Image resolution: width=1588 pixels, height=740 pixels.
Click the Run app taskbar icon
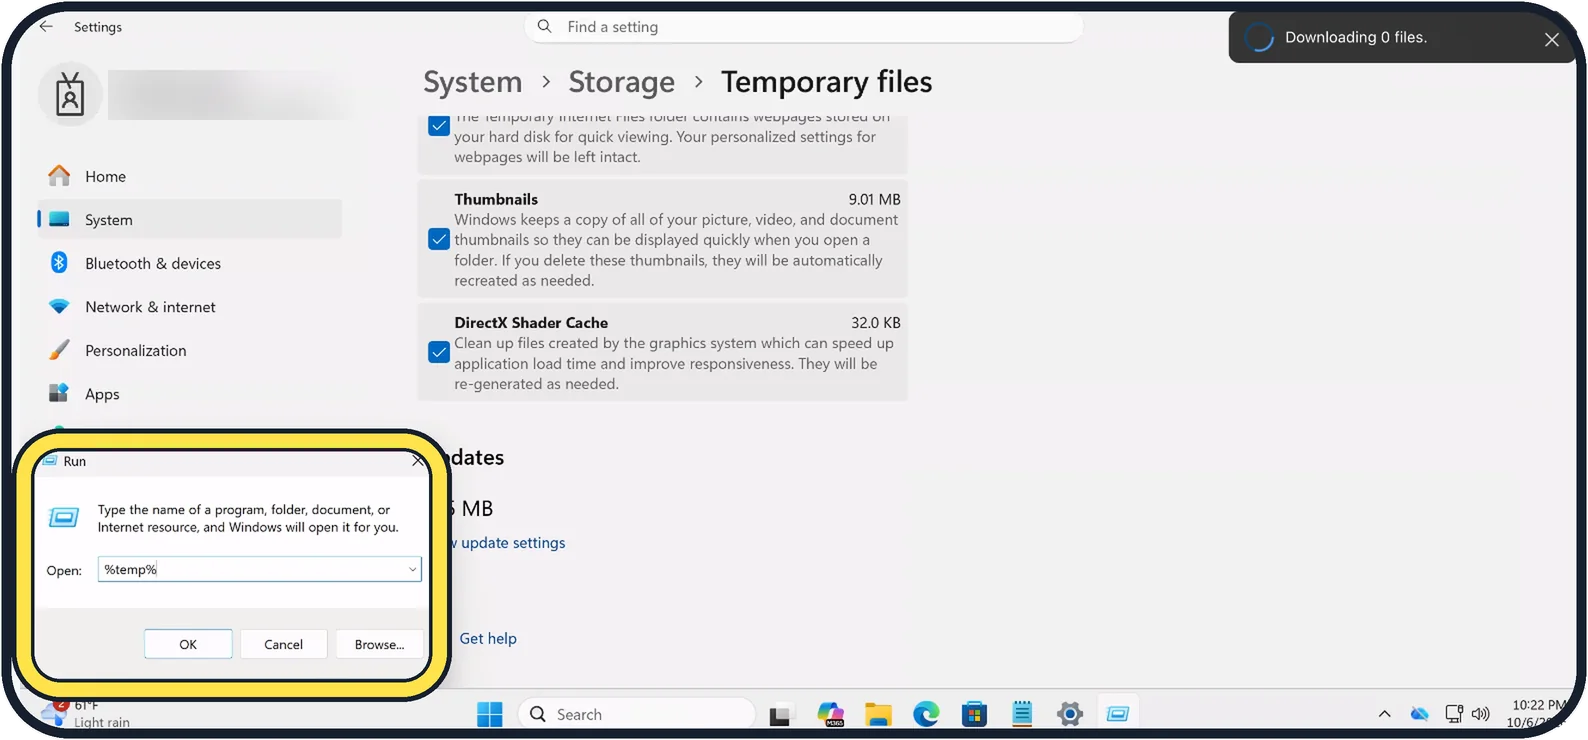(x=1118, y=714)
